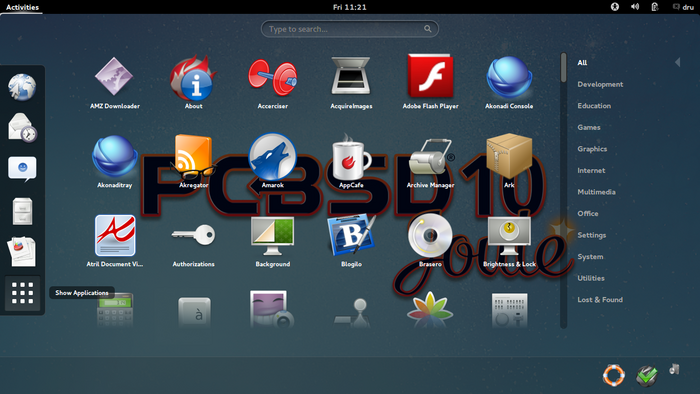Screen dimensions: 700x394
Task: Launch Adobe Flash Player
Action: [x=430, y=76]
